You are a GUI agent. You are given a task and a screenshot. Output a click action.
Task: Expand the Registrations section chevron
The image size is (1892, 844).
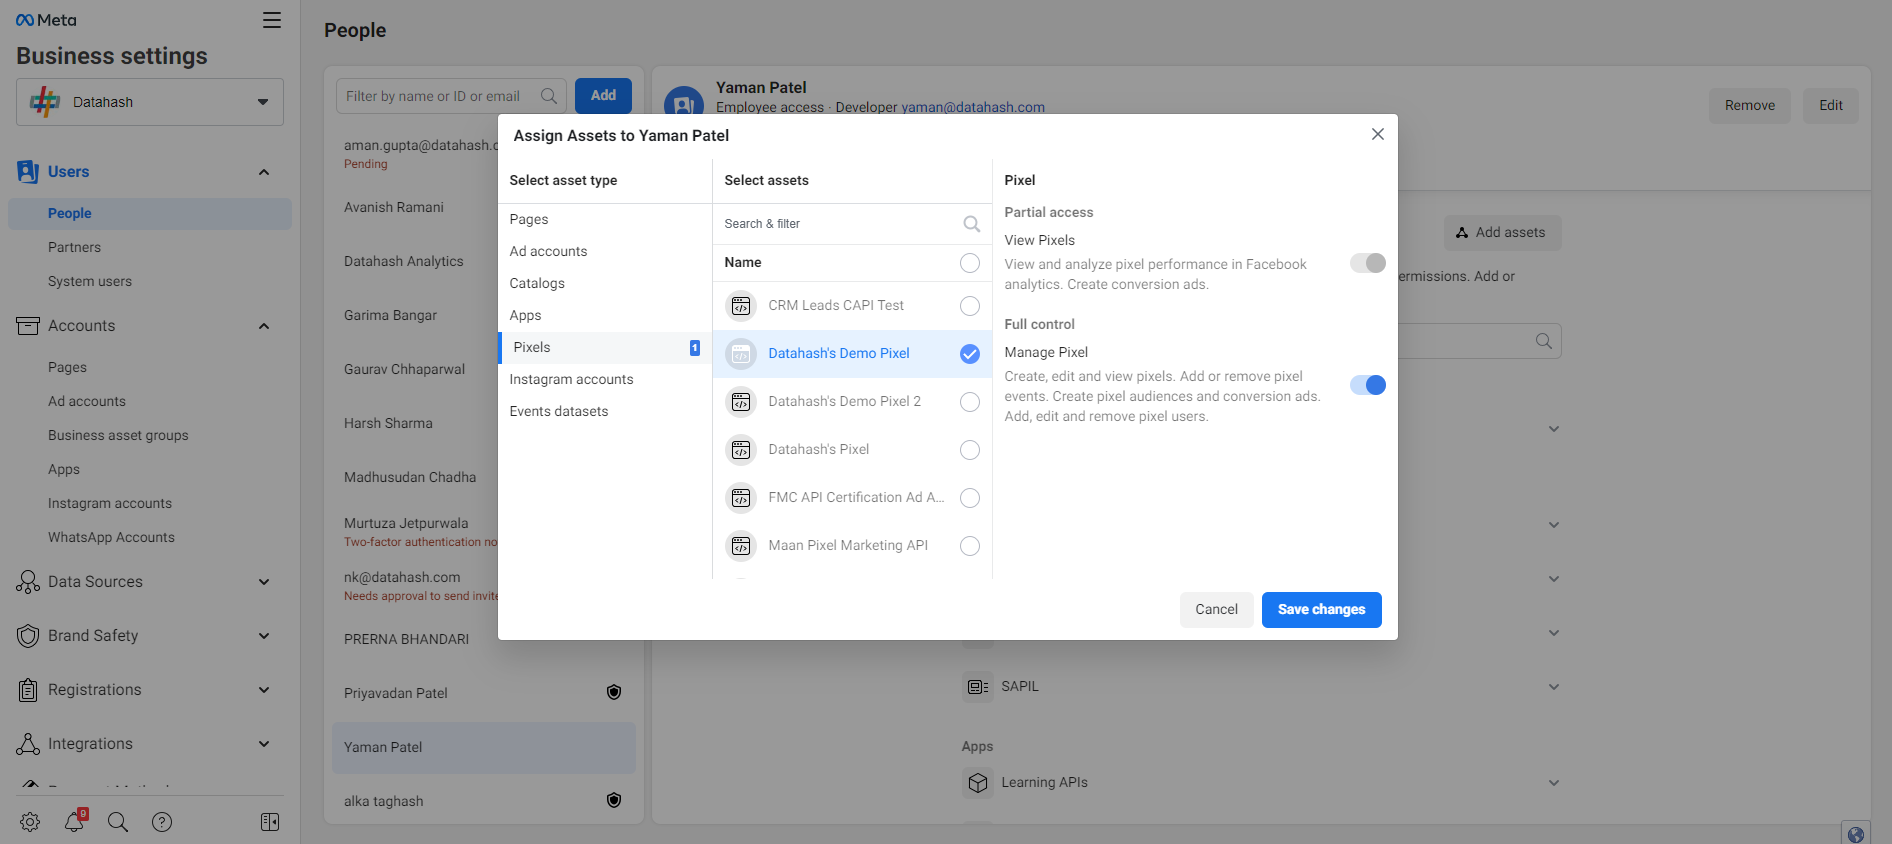(264, 690)
